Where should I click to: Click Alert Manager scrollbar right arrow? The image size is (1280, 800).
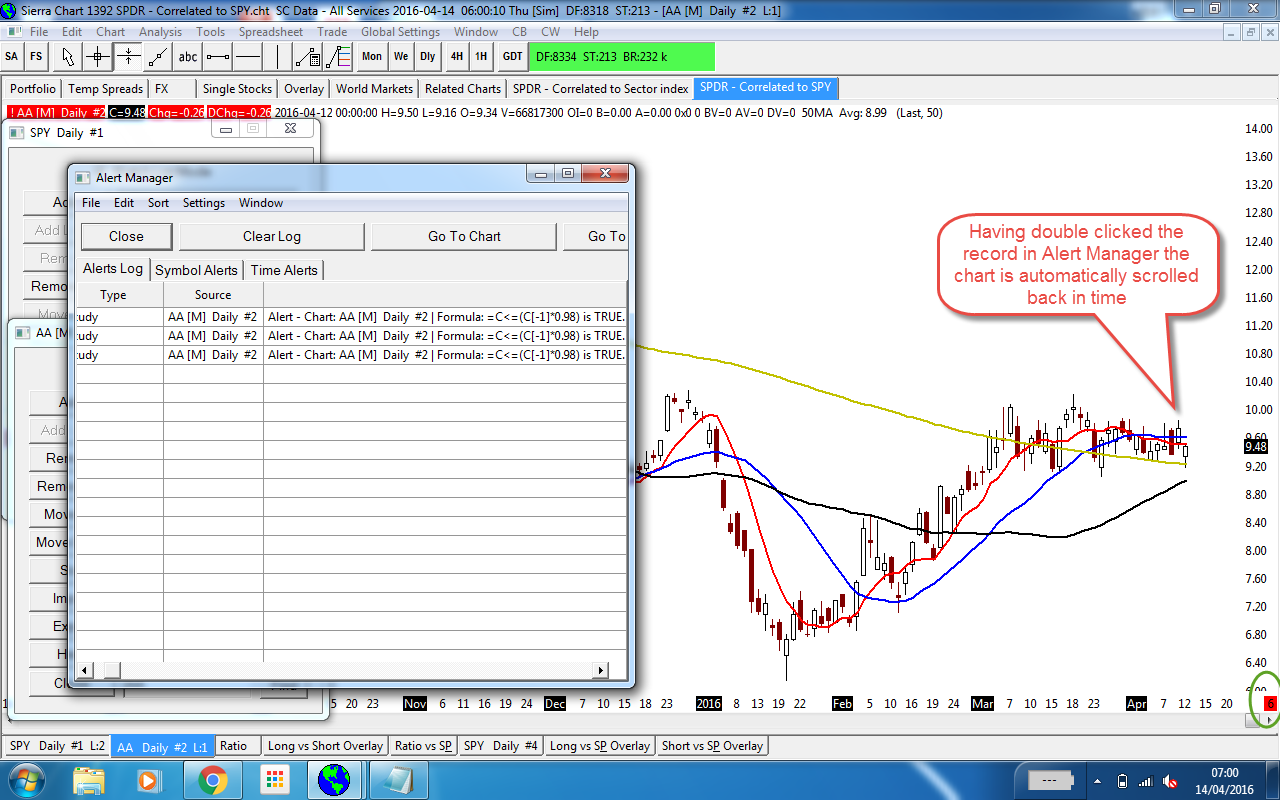[600, 670]
